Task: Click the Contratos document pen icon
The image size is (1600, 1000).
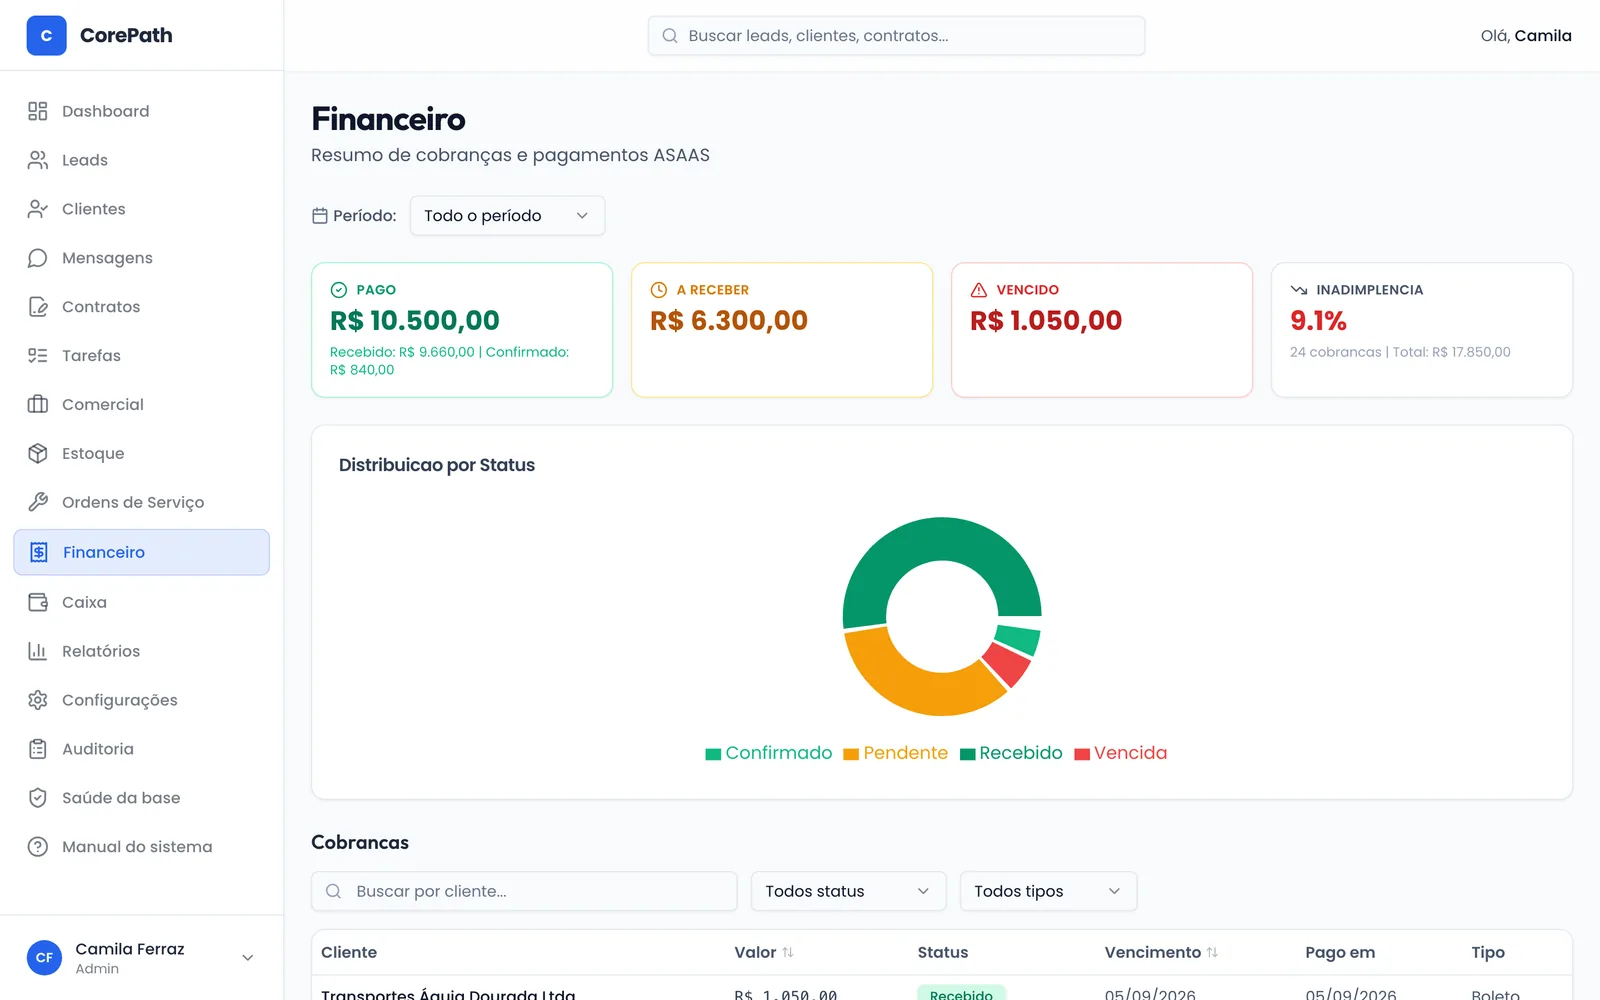Action: click(38, 307)
